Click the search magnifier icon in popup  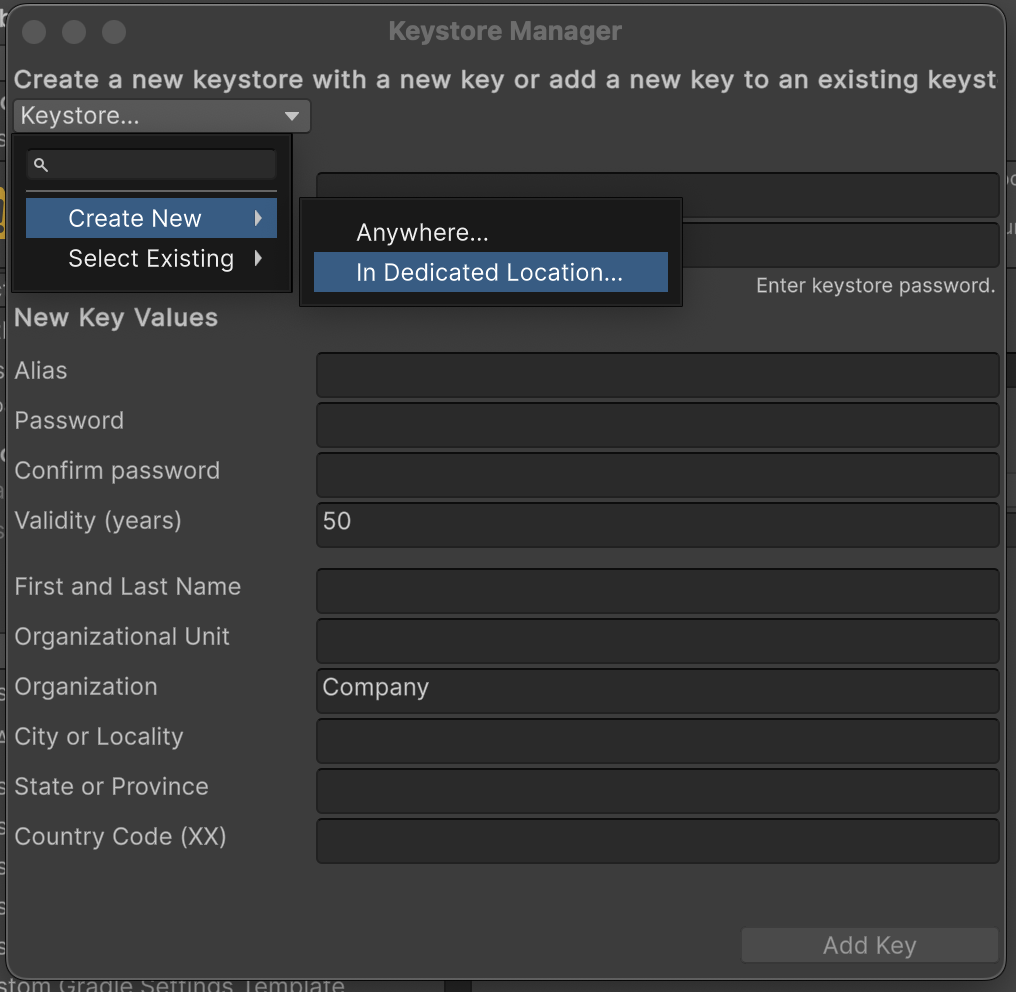[41, 165]
